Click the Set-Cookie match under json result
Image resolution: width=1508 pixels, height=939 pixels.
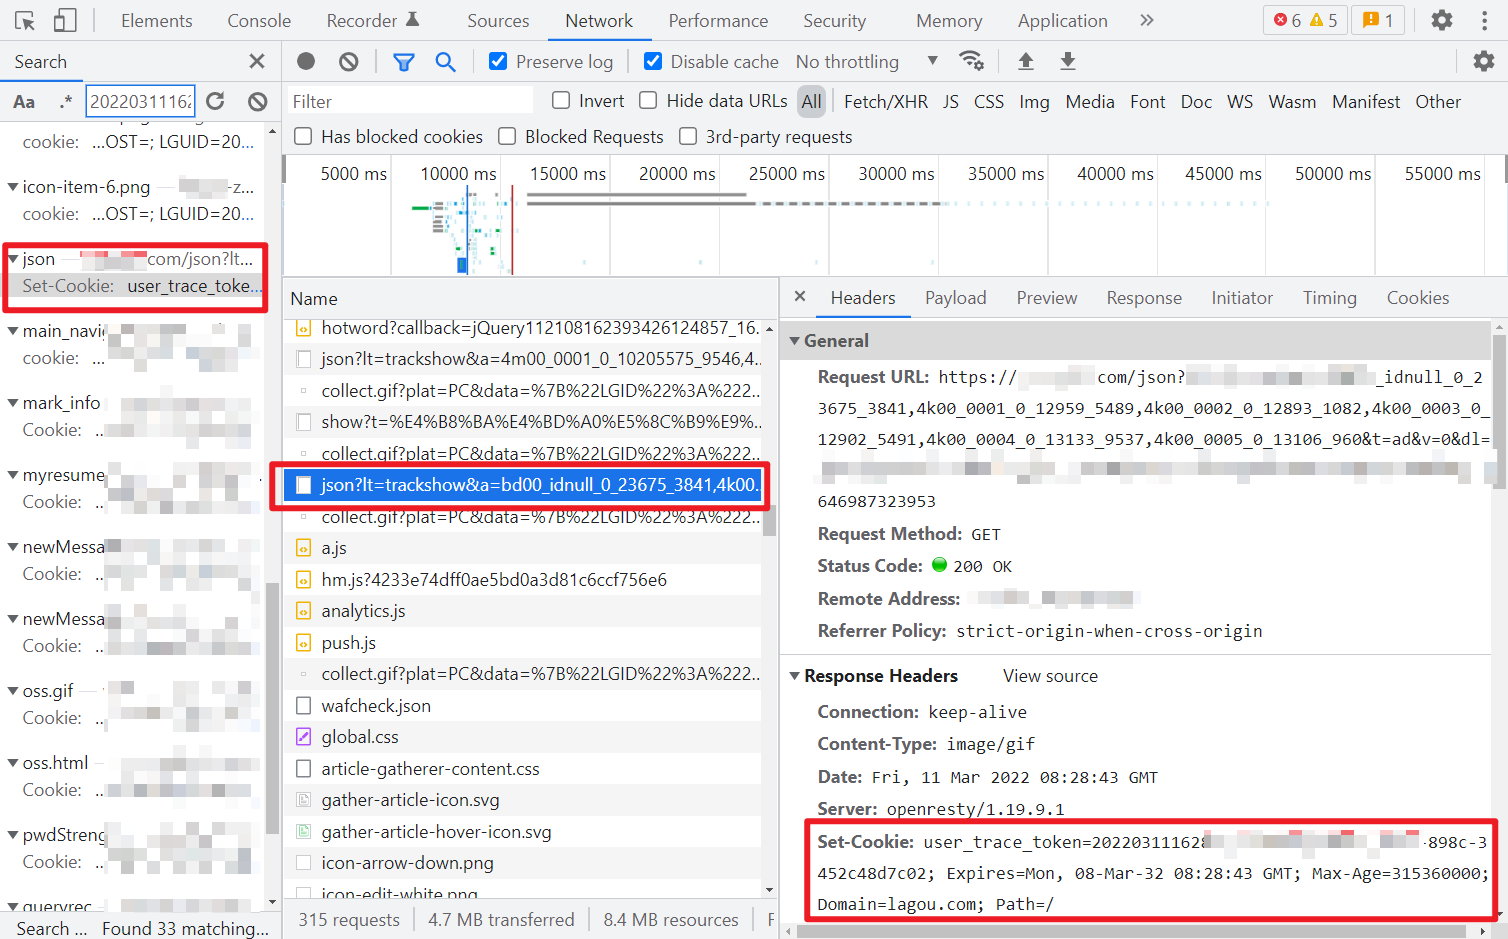click(x=135, y=286)
